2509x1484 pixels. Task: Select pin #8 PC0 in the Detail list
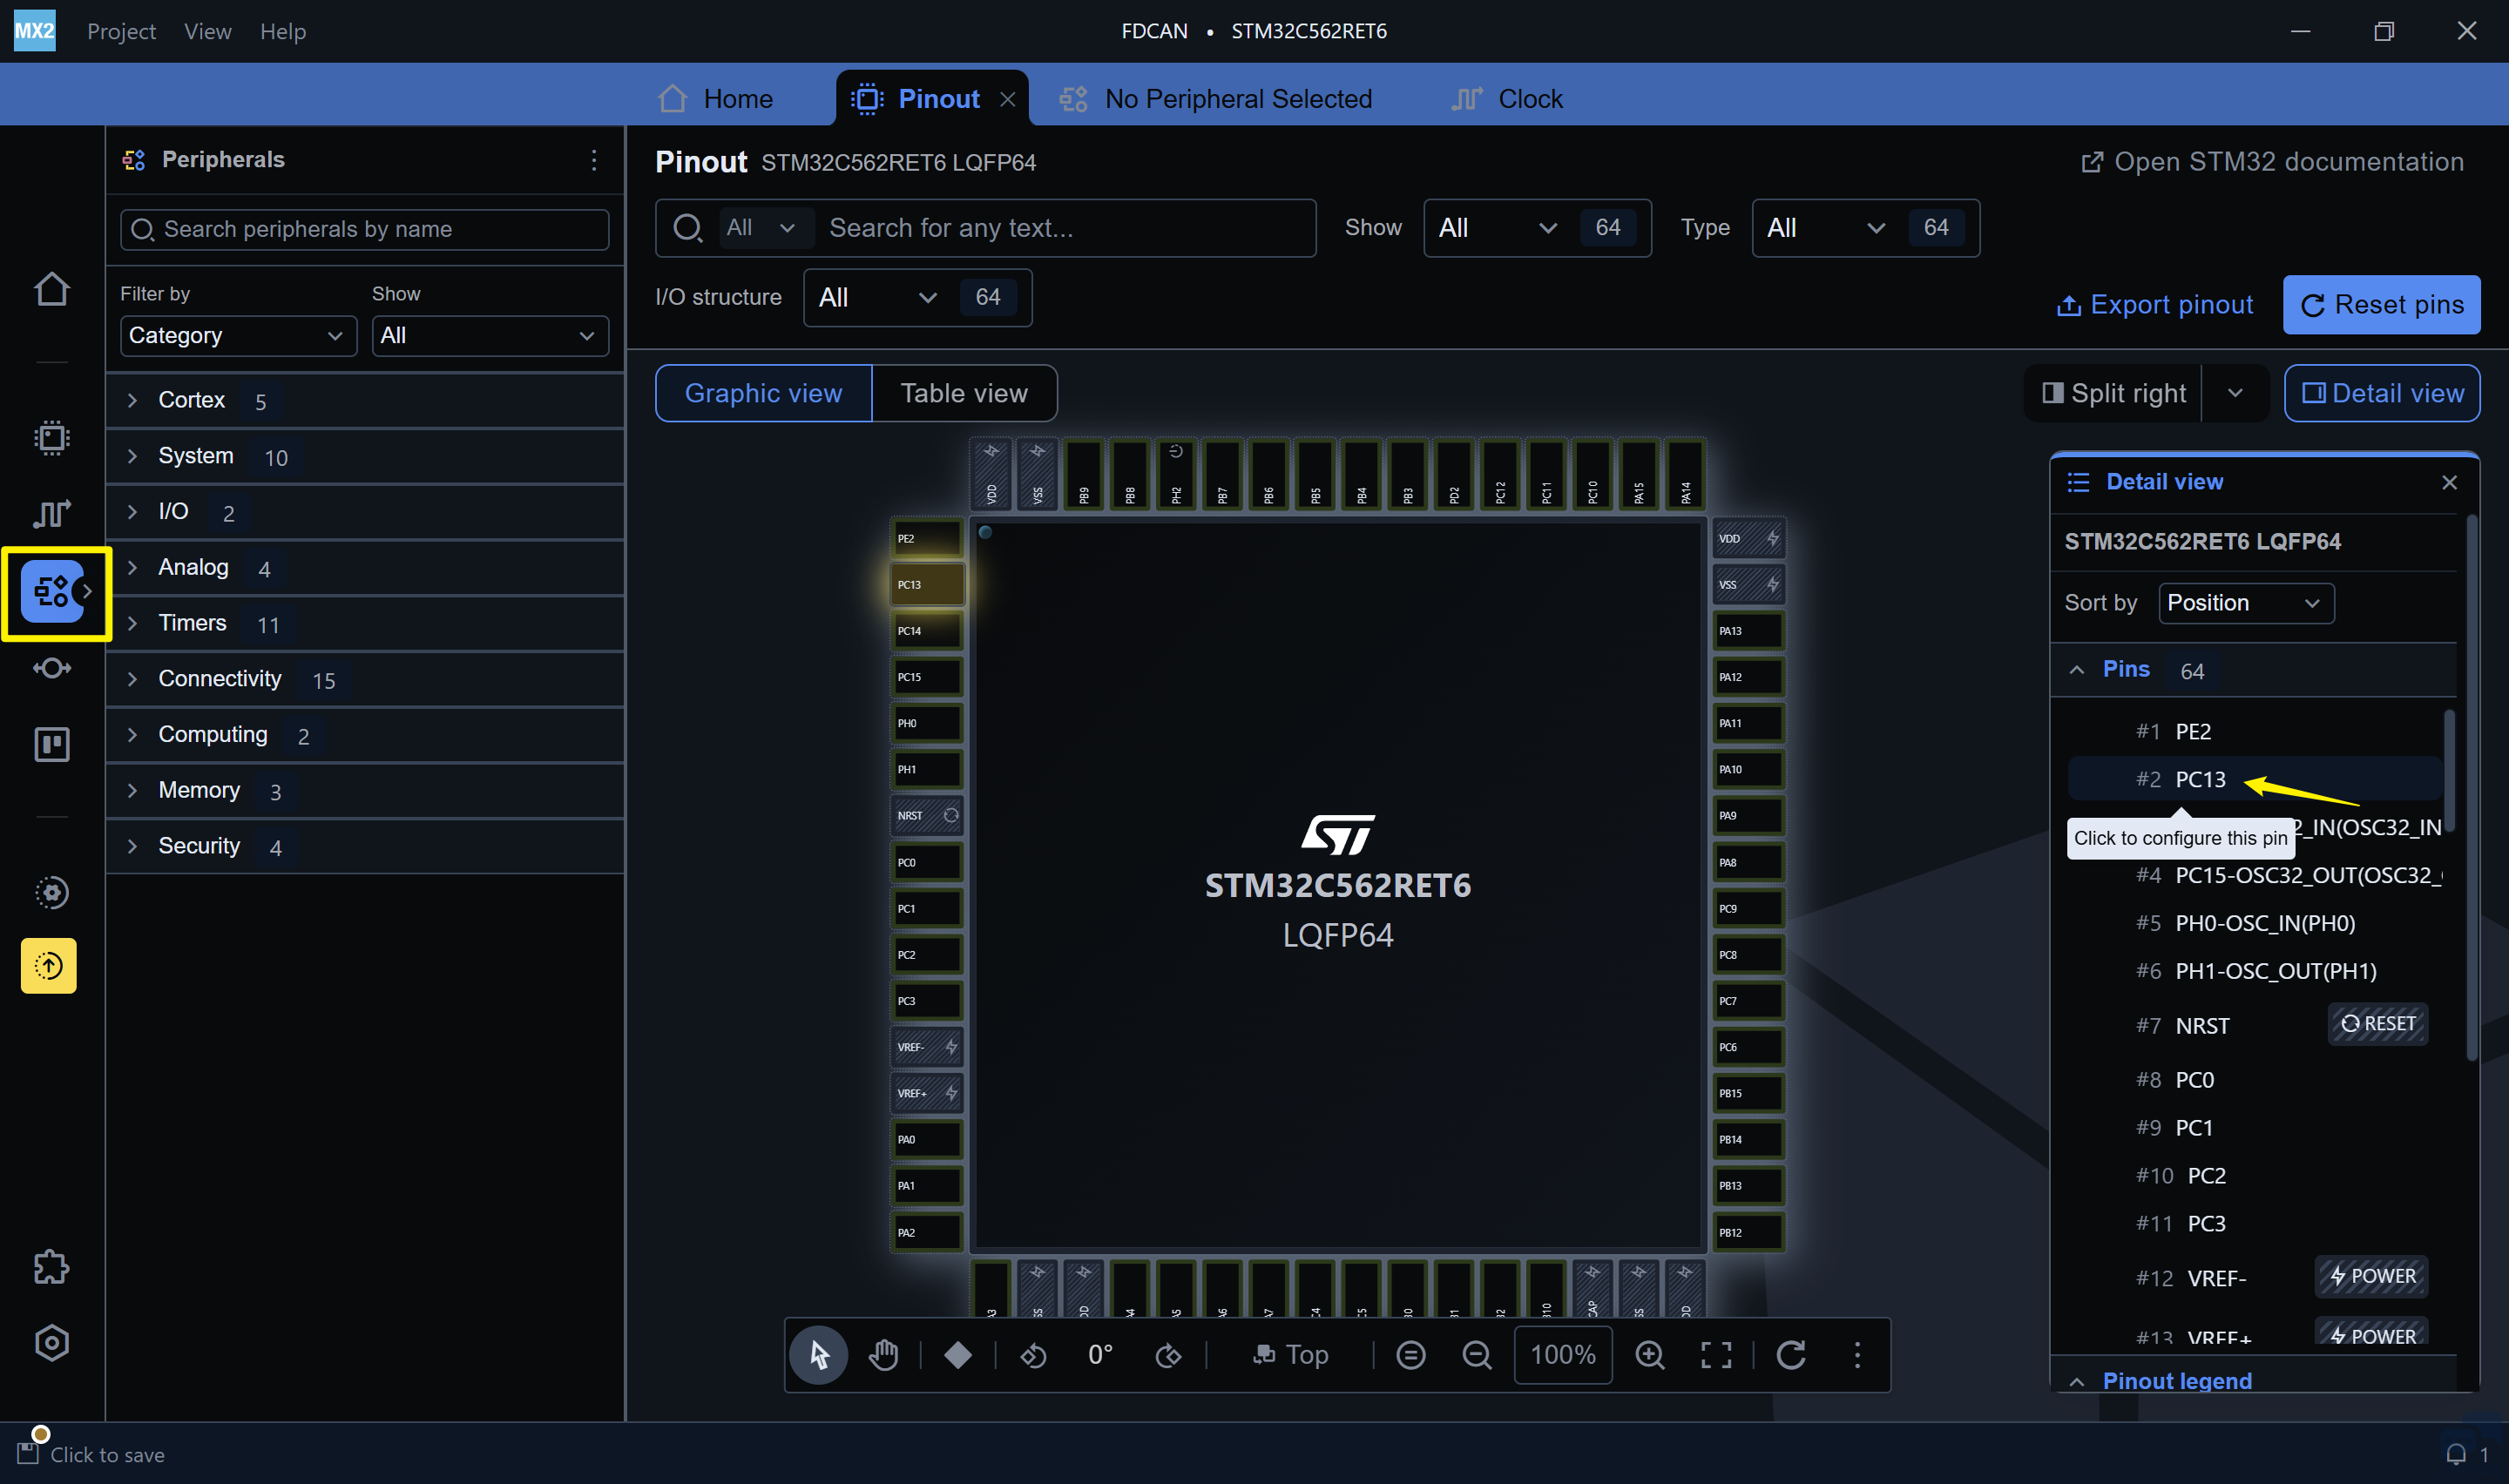tap(2254, 1080)
